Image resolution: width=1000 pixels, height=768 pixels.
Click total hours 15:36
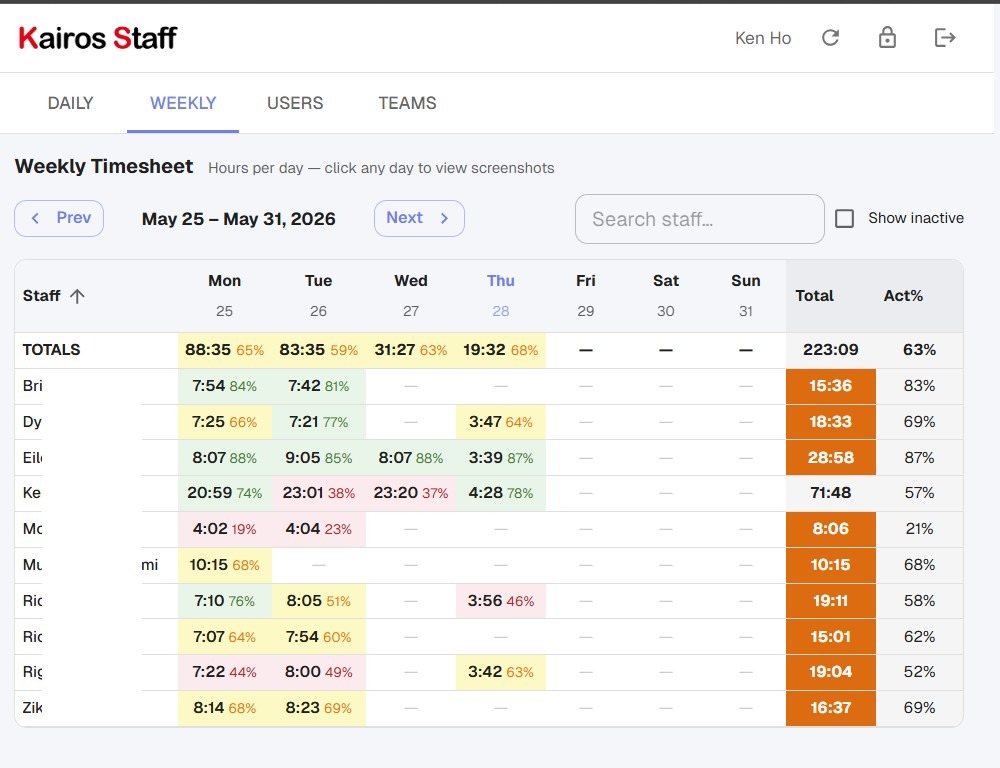tap(830, 386)
